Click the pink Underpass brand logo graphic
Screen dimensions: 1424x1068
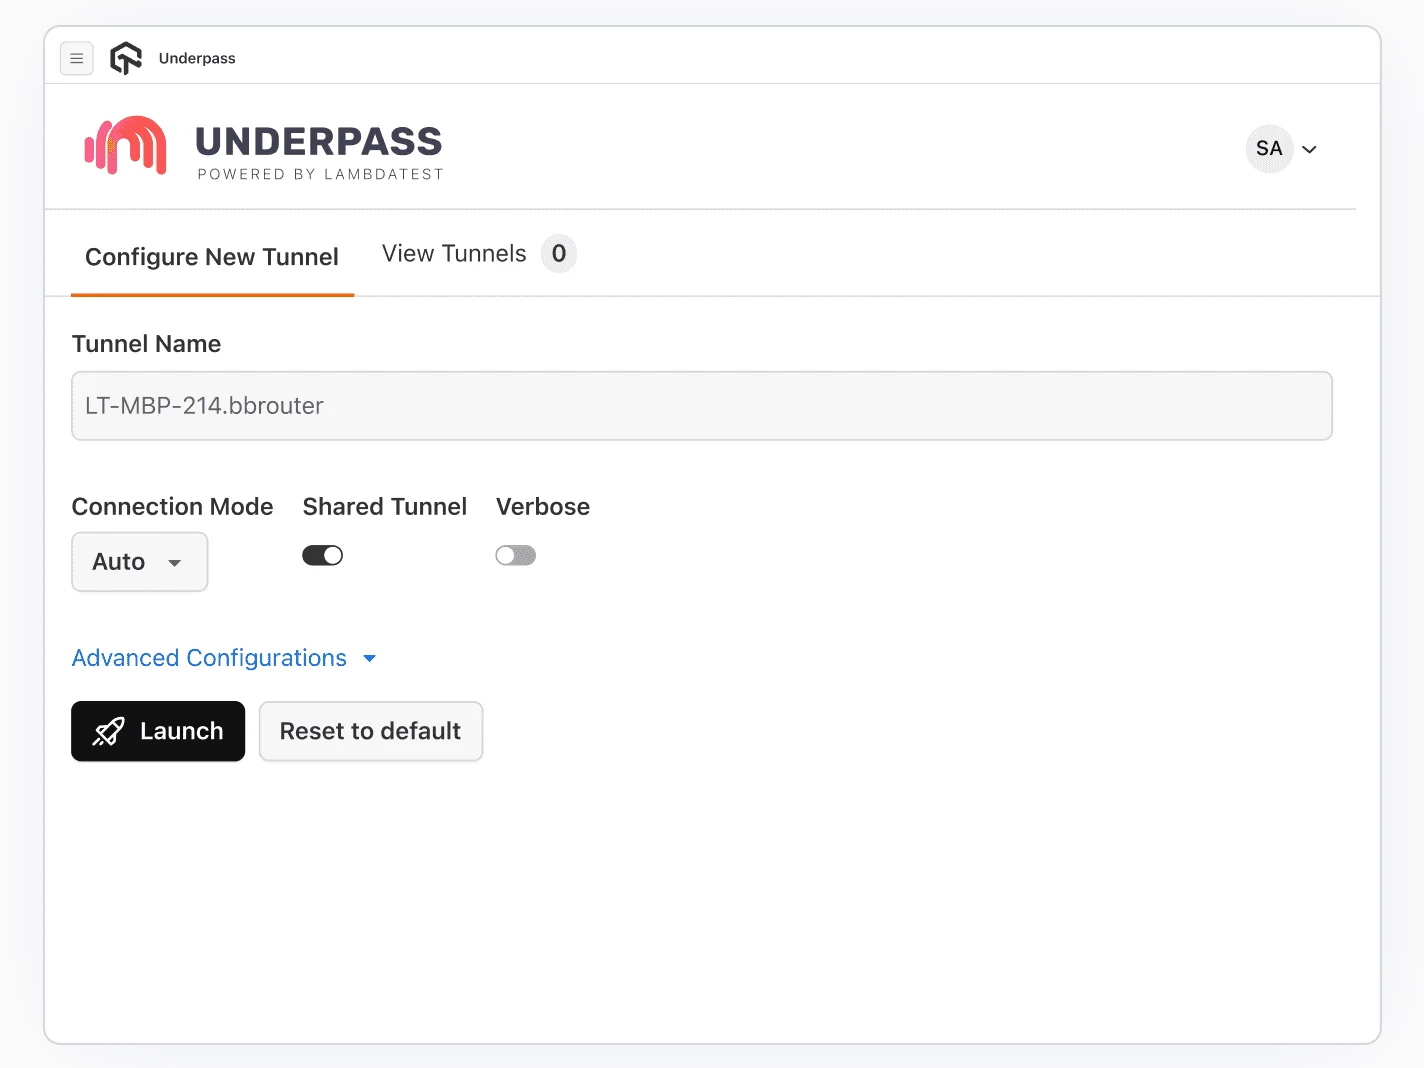coord(125,146)
